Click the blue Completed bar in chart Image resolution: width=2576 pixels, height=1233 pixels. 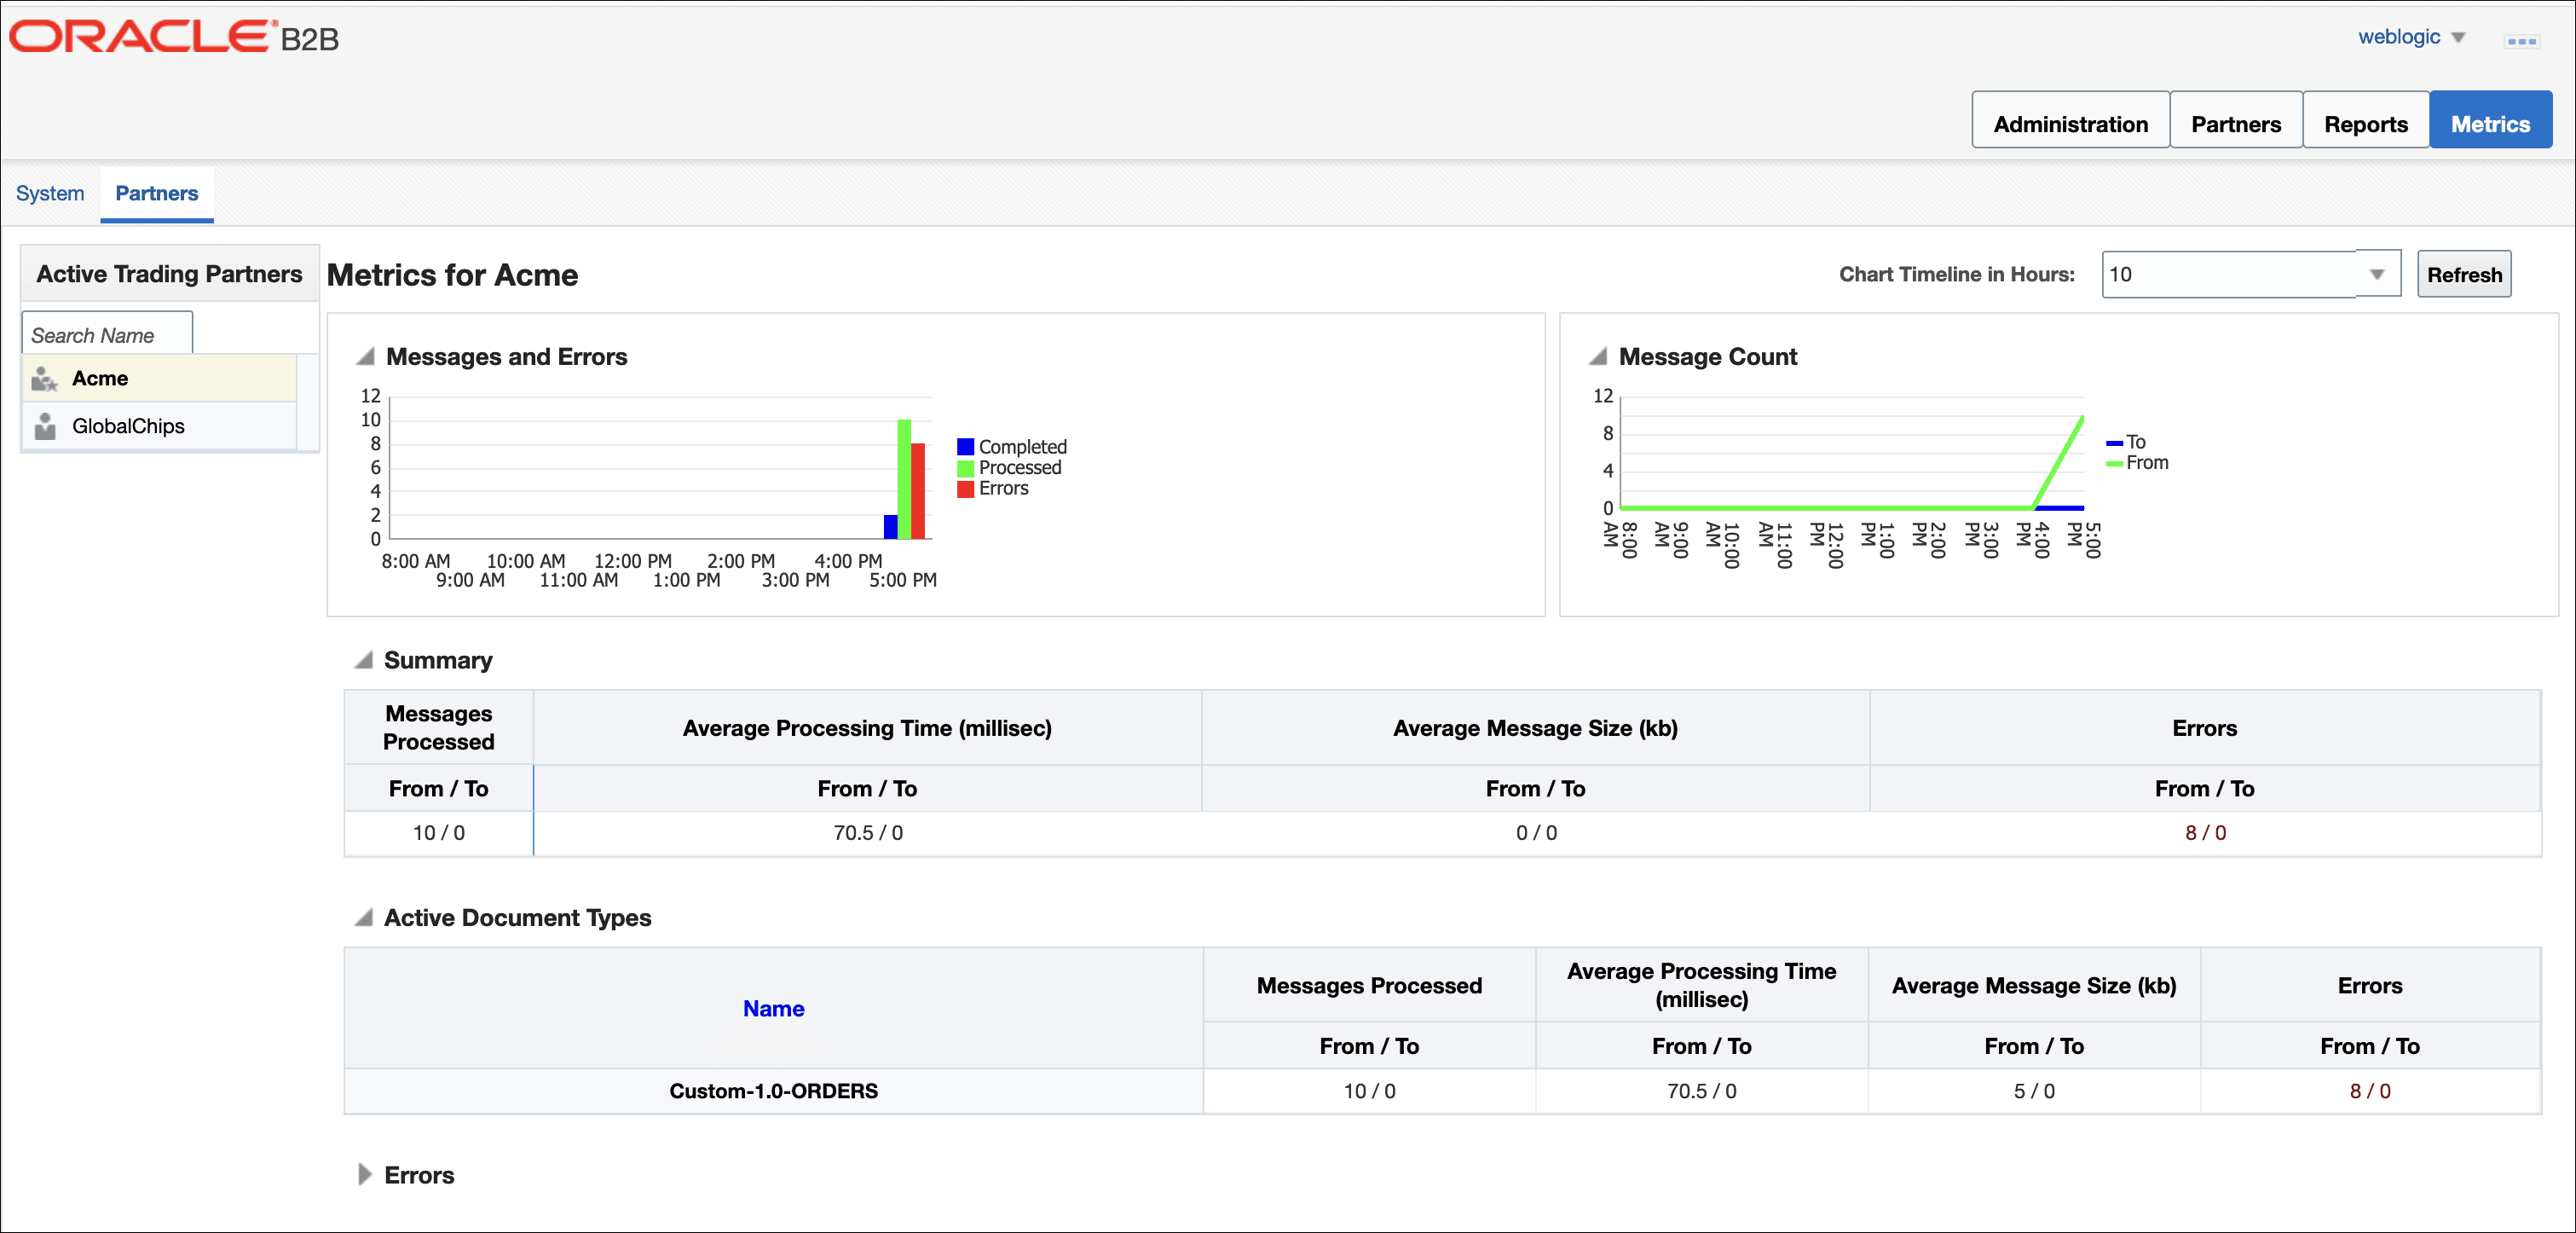point(890,527)
